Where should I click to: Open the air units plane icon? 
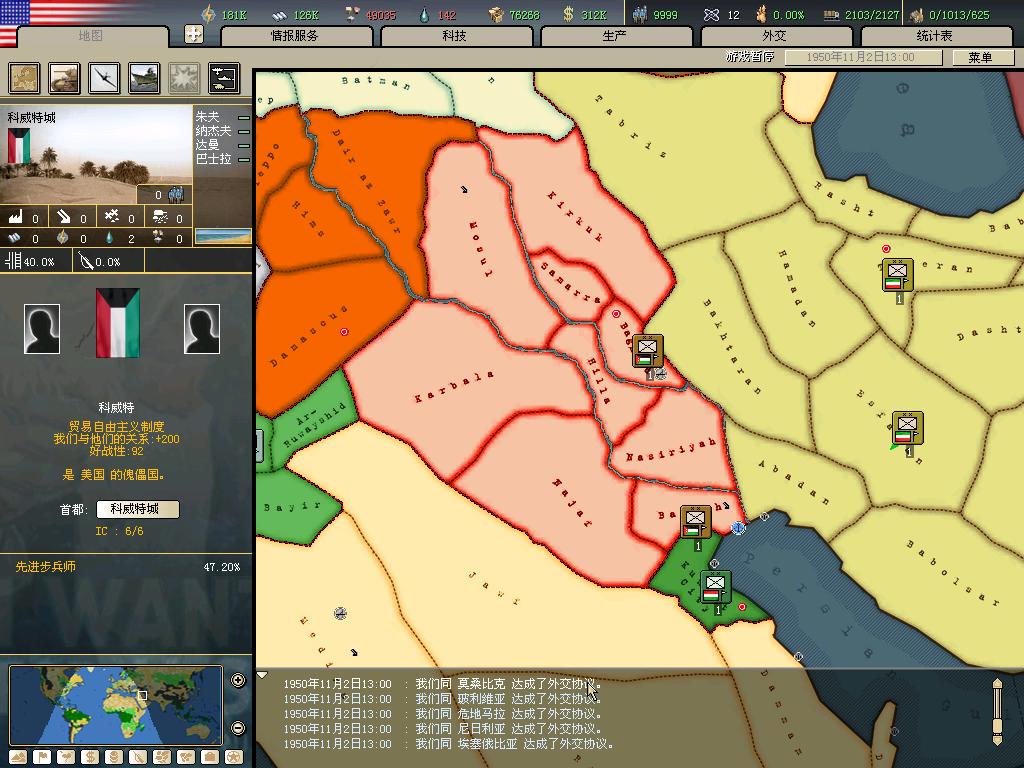point(104,78)
